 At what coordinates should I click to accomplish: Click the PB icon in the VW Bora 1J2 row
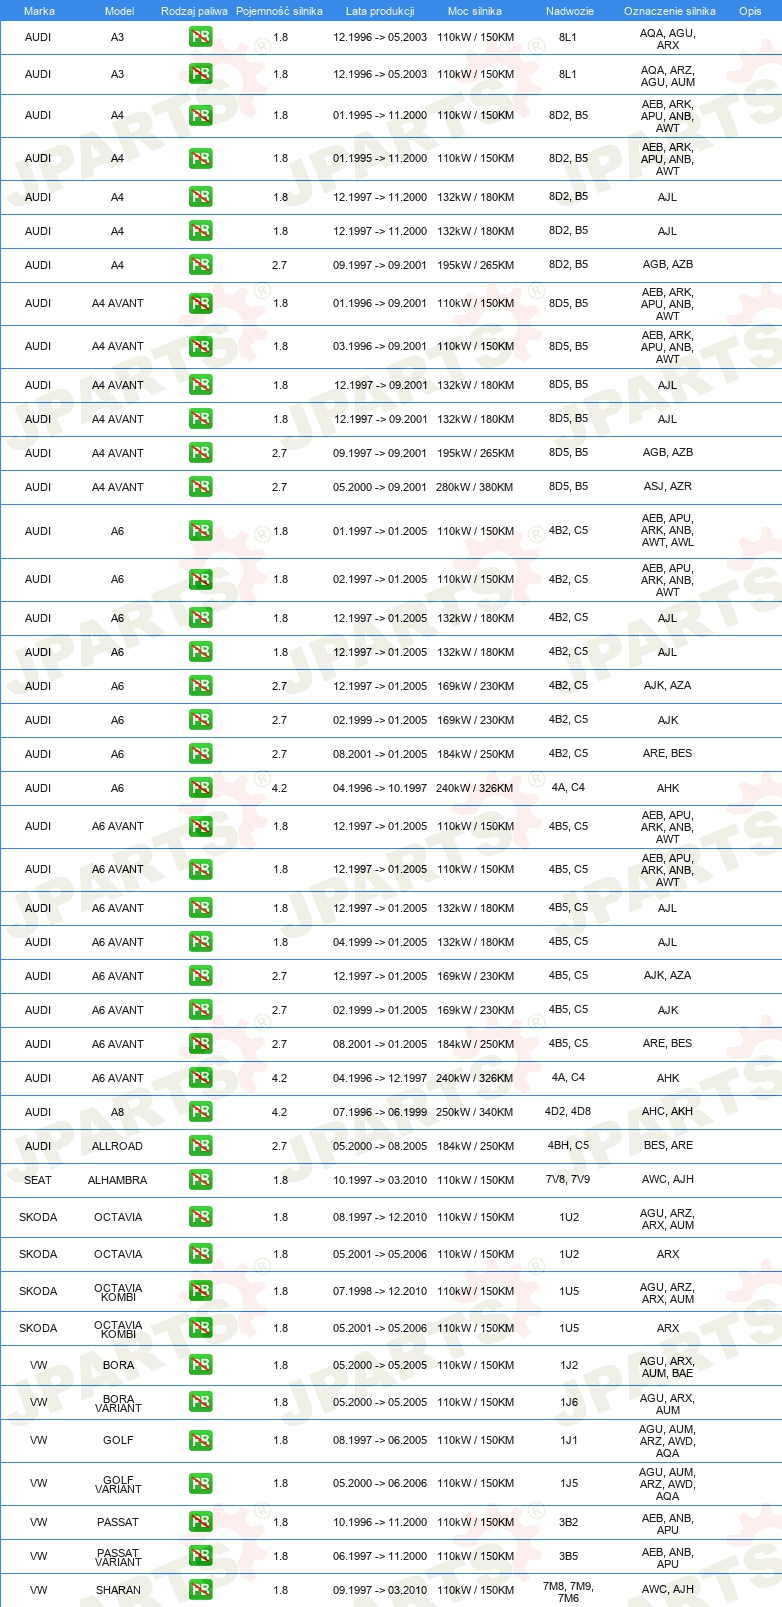click(x=201, y=1365)
